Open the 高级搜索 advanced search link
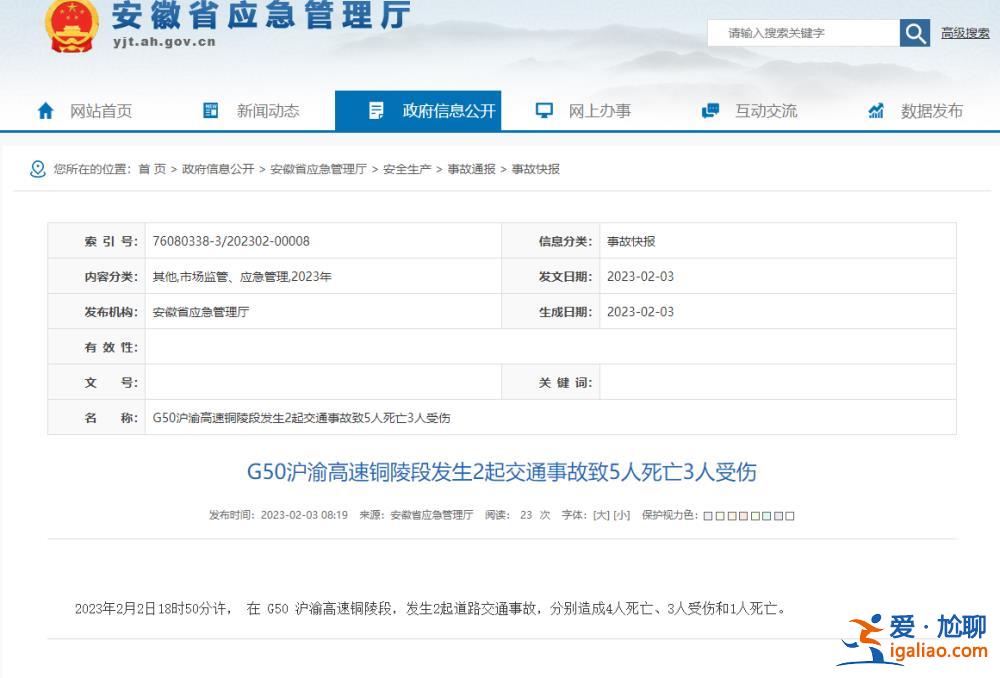1000x678 pixels. click(965, 33)
